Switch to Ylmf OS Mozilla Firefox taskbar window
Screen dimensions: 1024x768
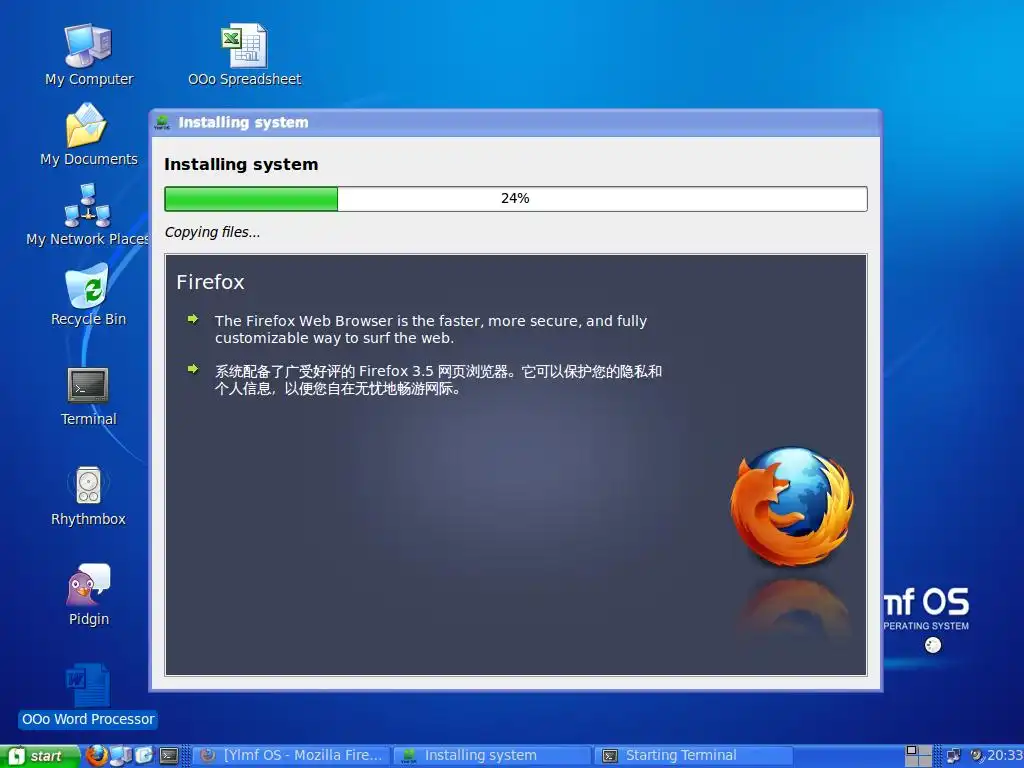pos(291,756)
